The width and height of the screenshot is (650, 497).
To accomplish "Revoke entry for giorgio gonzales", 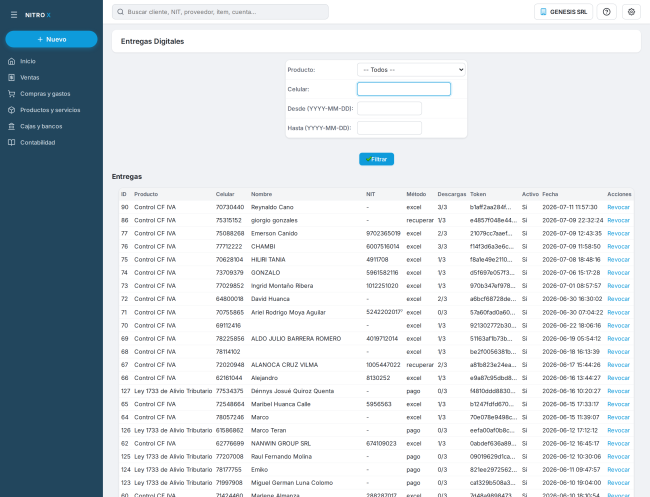I will coord(618,221).
